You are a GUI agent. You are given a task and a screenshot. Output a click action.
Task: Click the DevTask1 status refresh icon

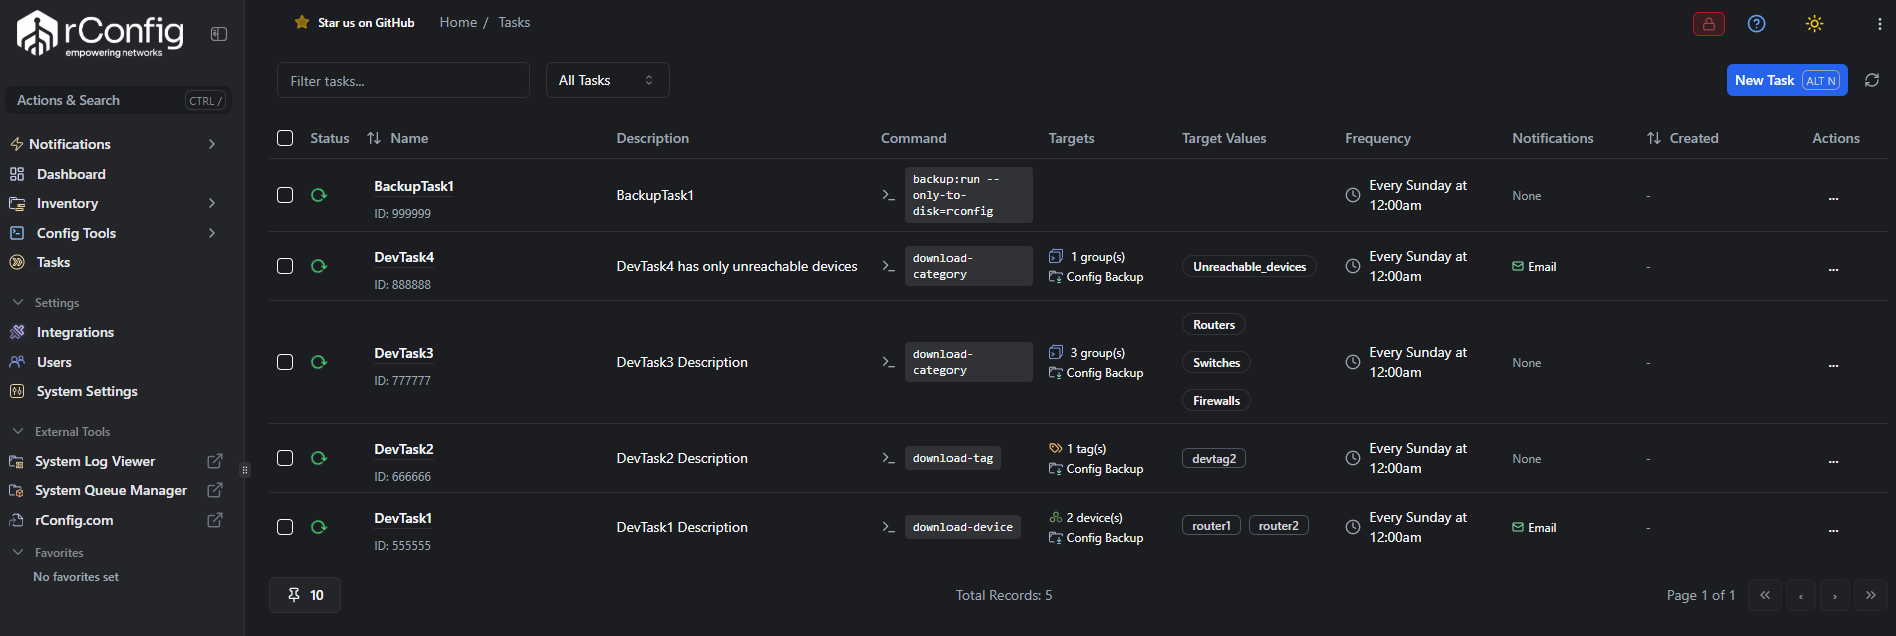click(x=319, y=527)
